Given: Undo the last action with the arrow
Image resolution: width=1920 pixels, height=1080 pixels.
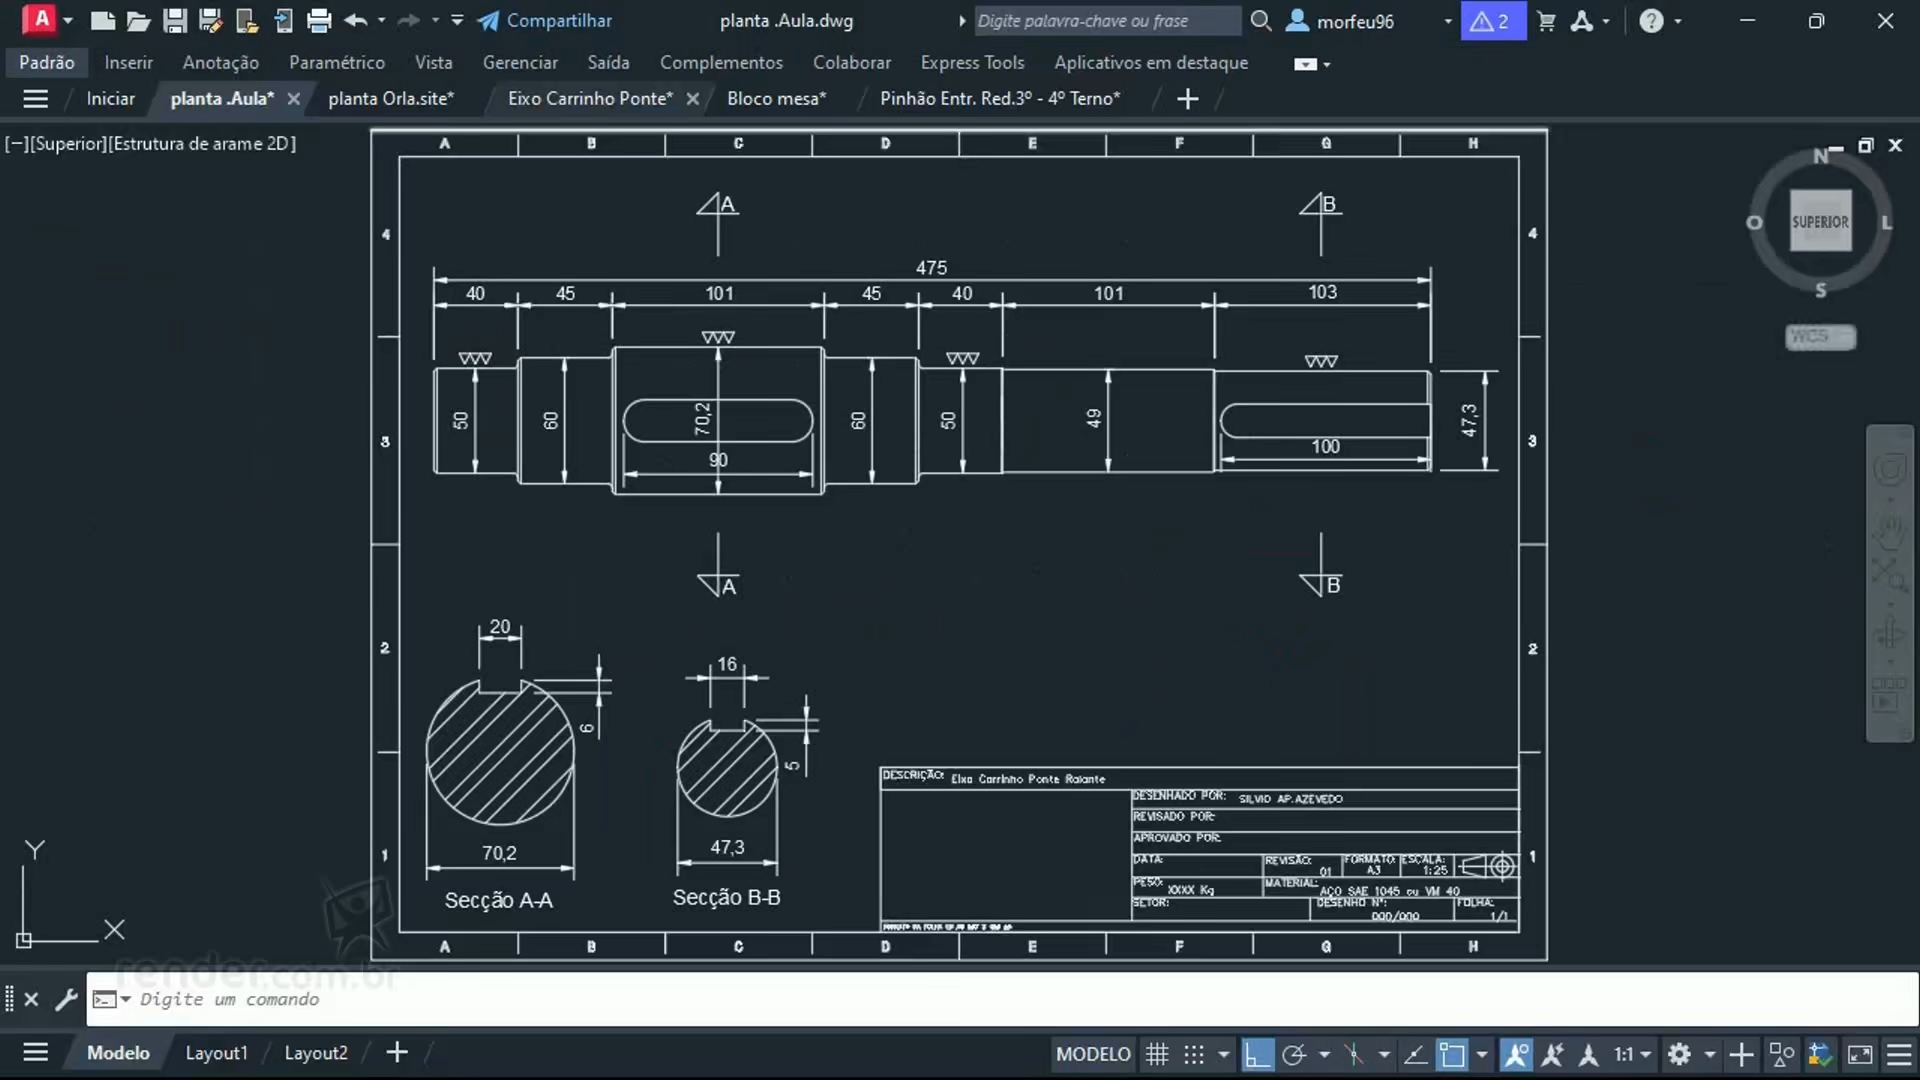Looking at the screenshot, I should (354, 20).
